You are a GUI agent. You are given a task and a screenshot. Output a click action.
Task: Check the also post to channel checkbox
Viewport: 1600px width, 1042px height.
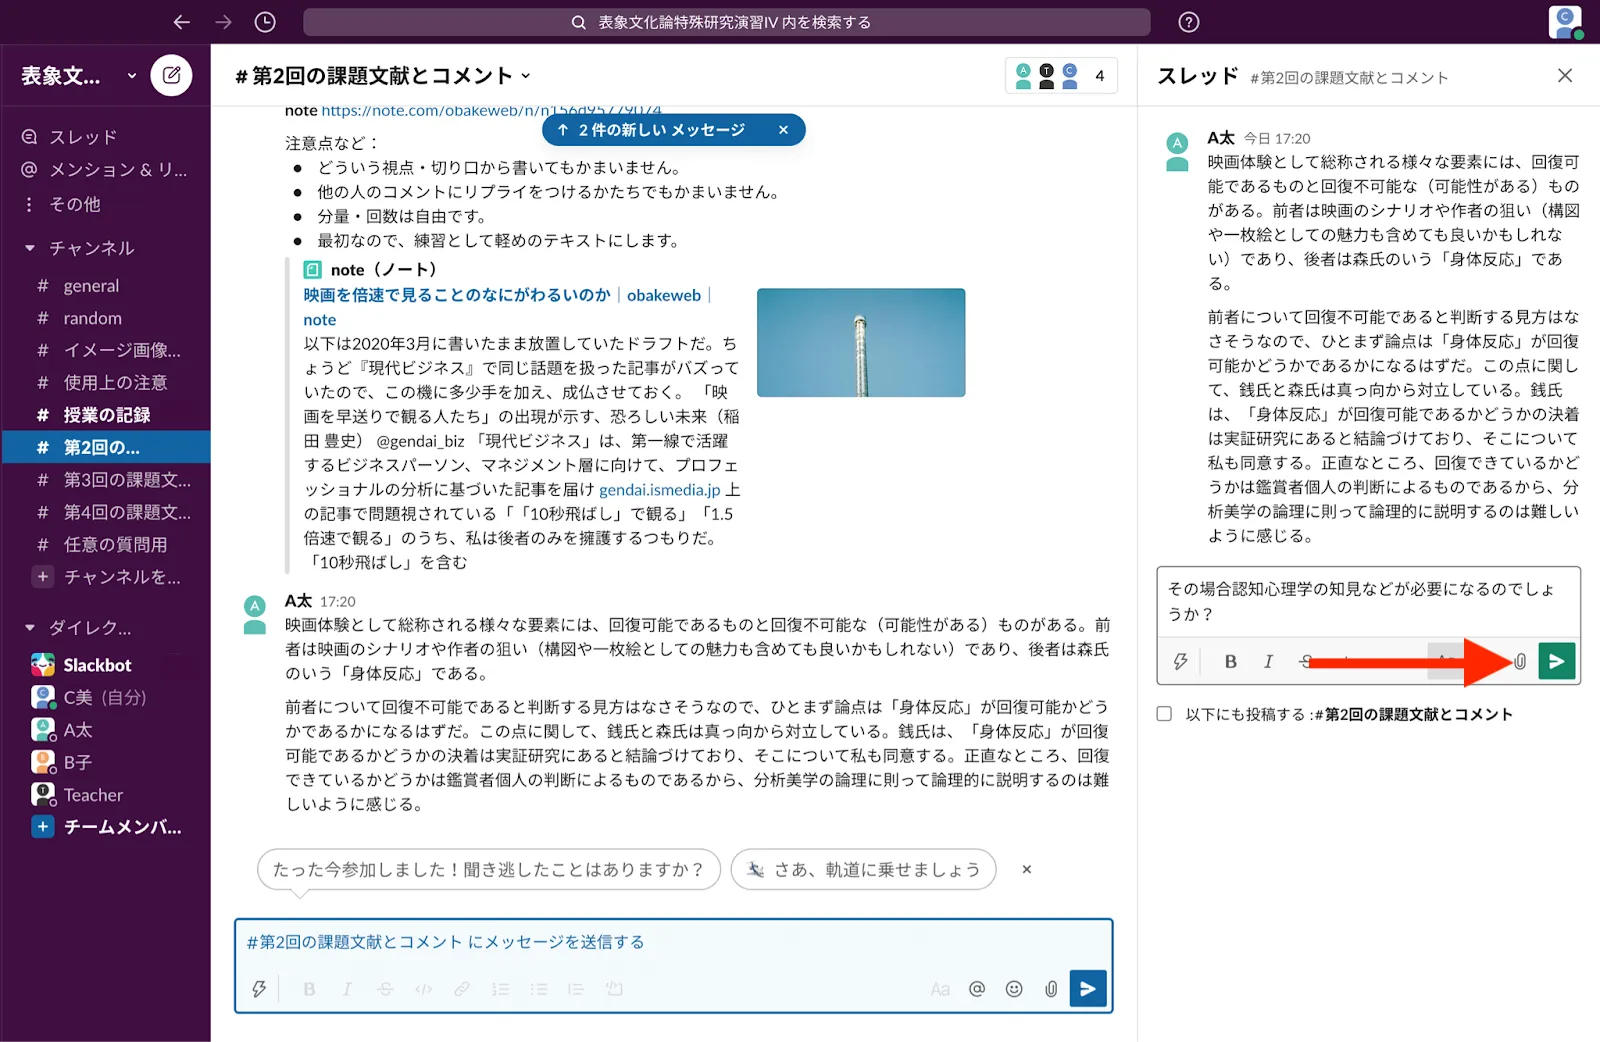pos(1164,714)
